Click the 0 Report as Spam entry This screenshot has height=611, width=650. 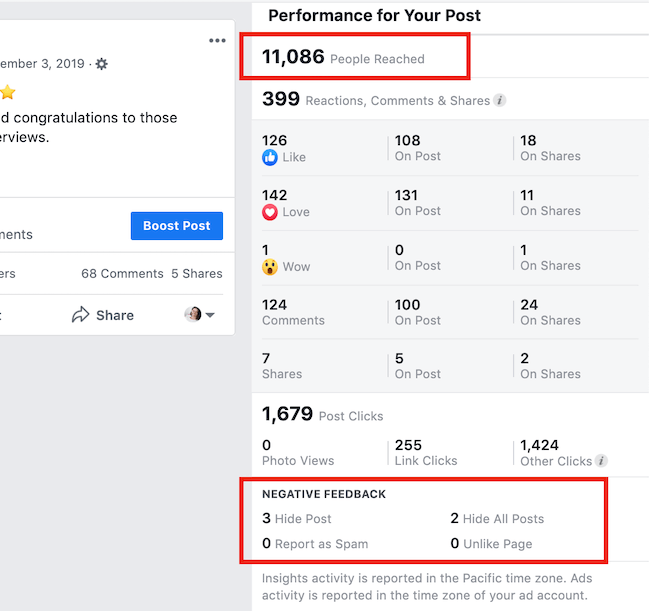tap(315, 544)
